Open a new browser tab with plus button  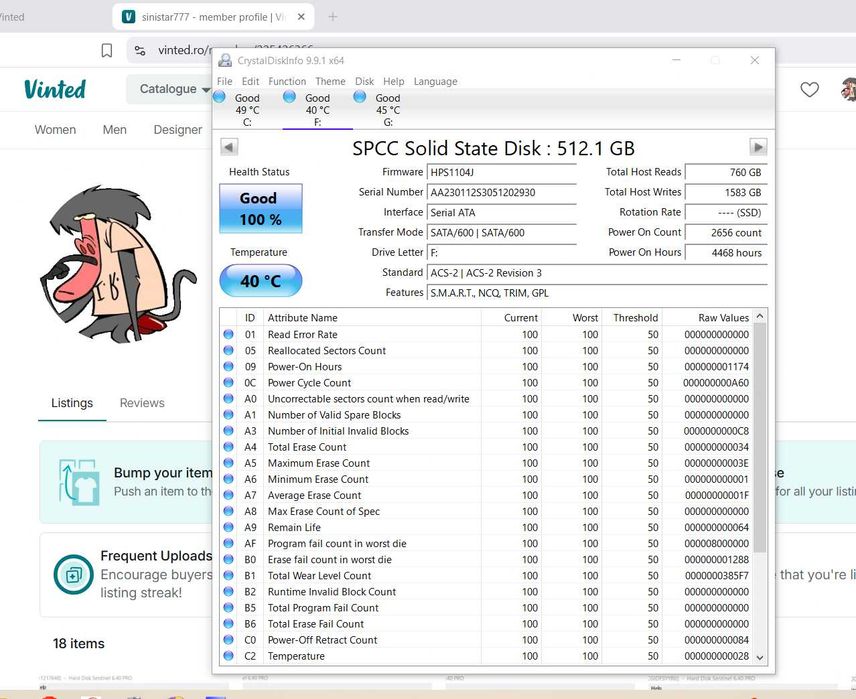tap(332, 17)
